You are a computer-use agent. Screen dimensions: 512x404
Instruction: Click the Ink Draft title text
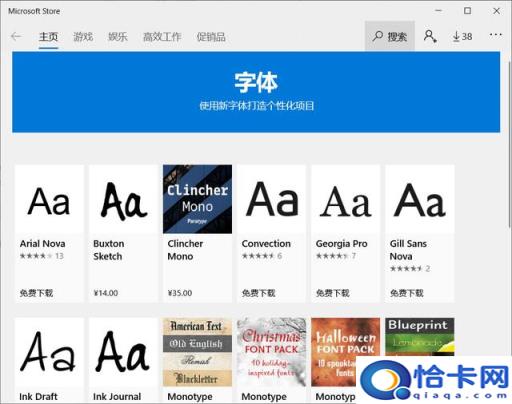pyautogui.click(x=38, y=397)
